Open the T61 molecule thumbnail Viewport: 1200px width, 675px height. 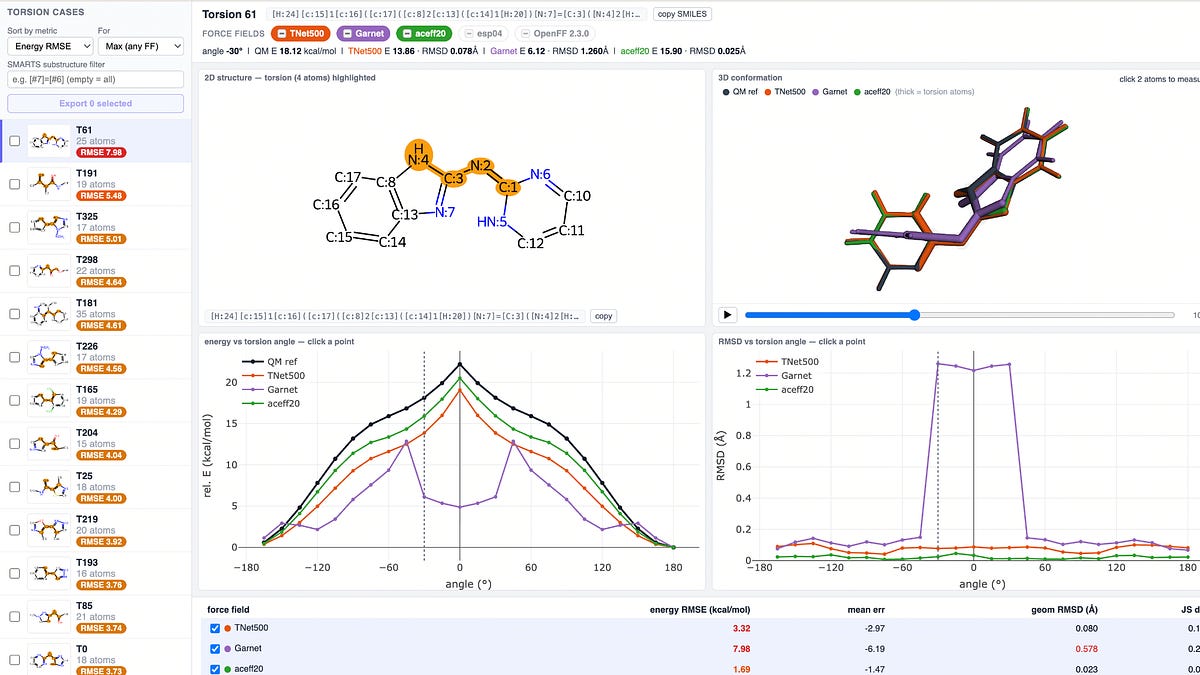pos(49,141)
